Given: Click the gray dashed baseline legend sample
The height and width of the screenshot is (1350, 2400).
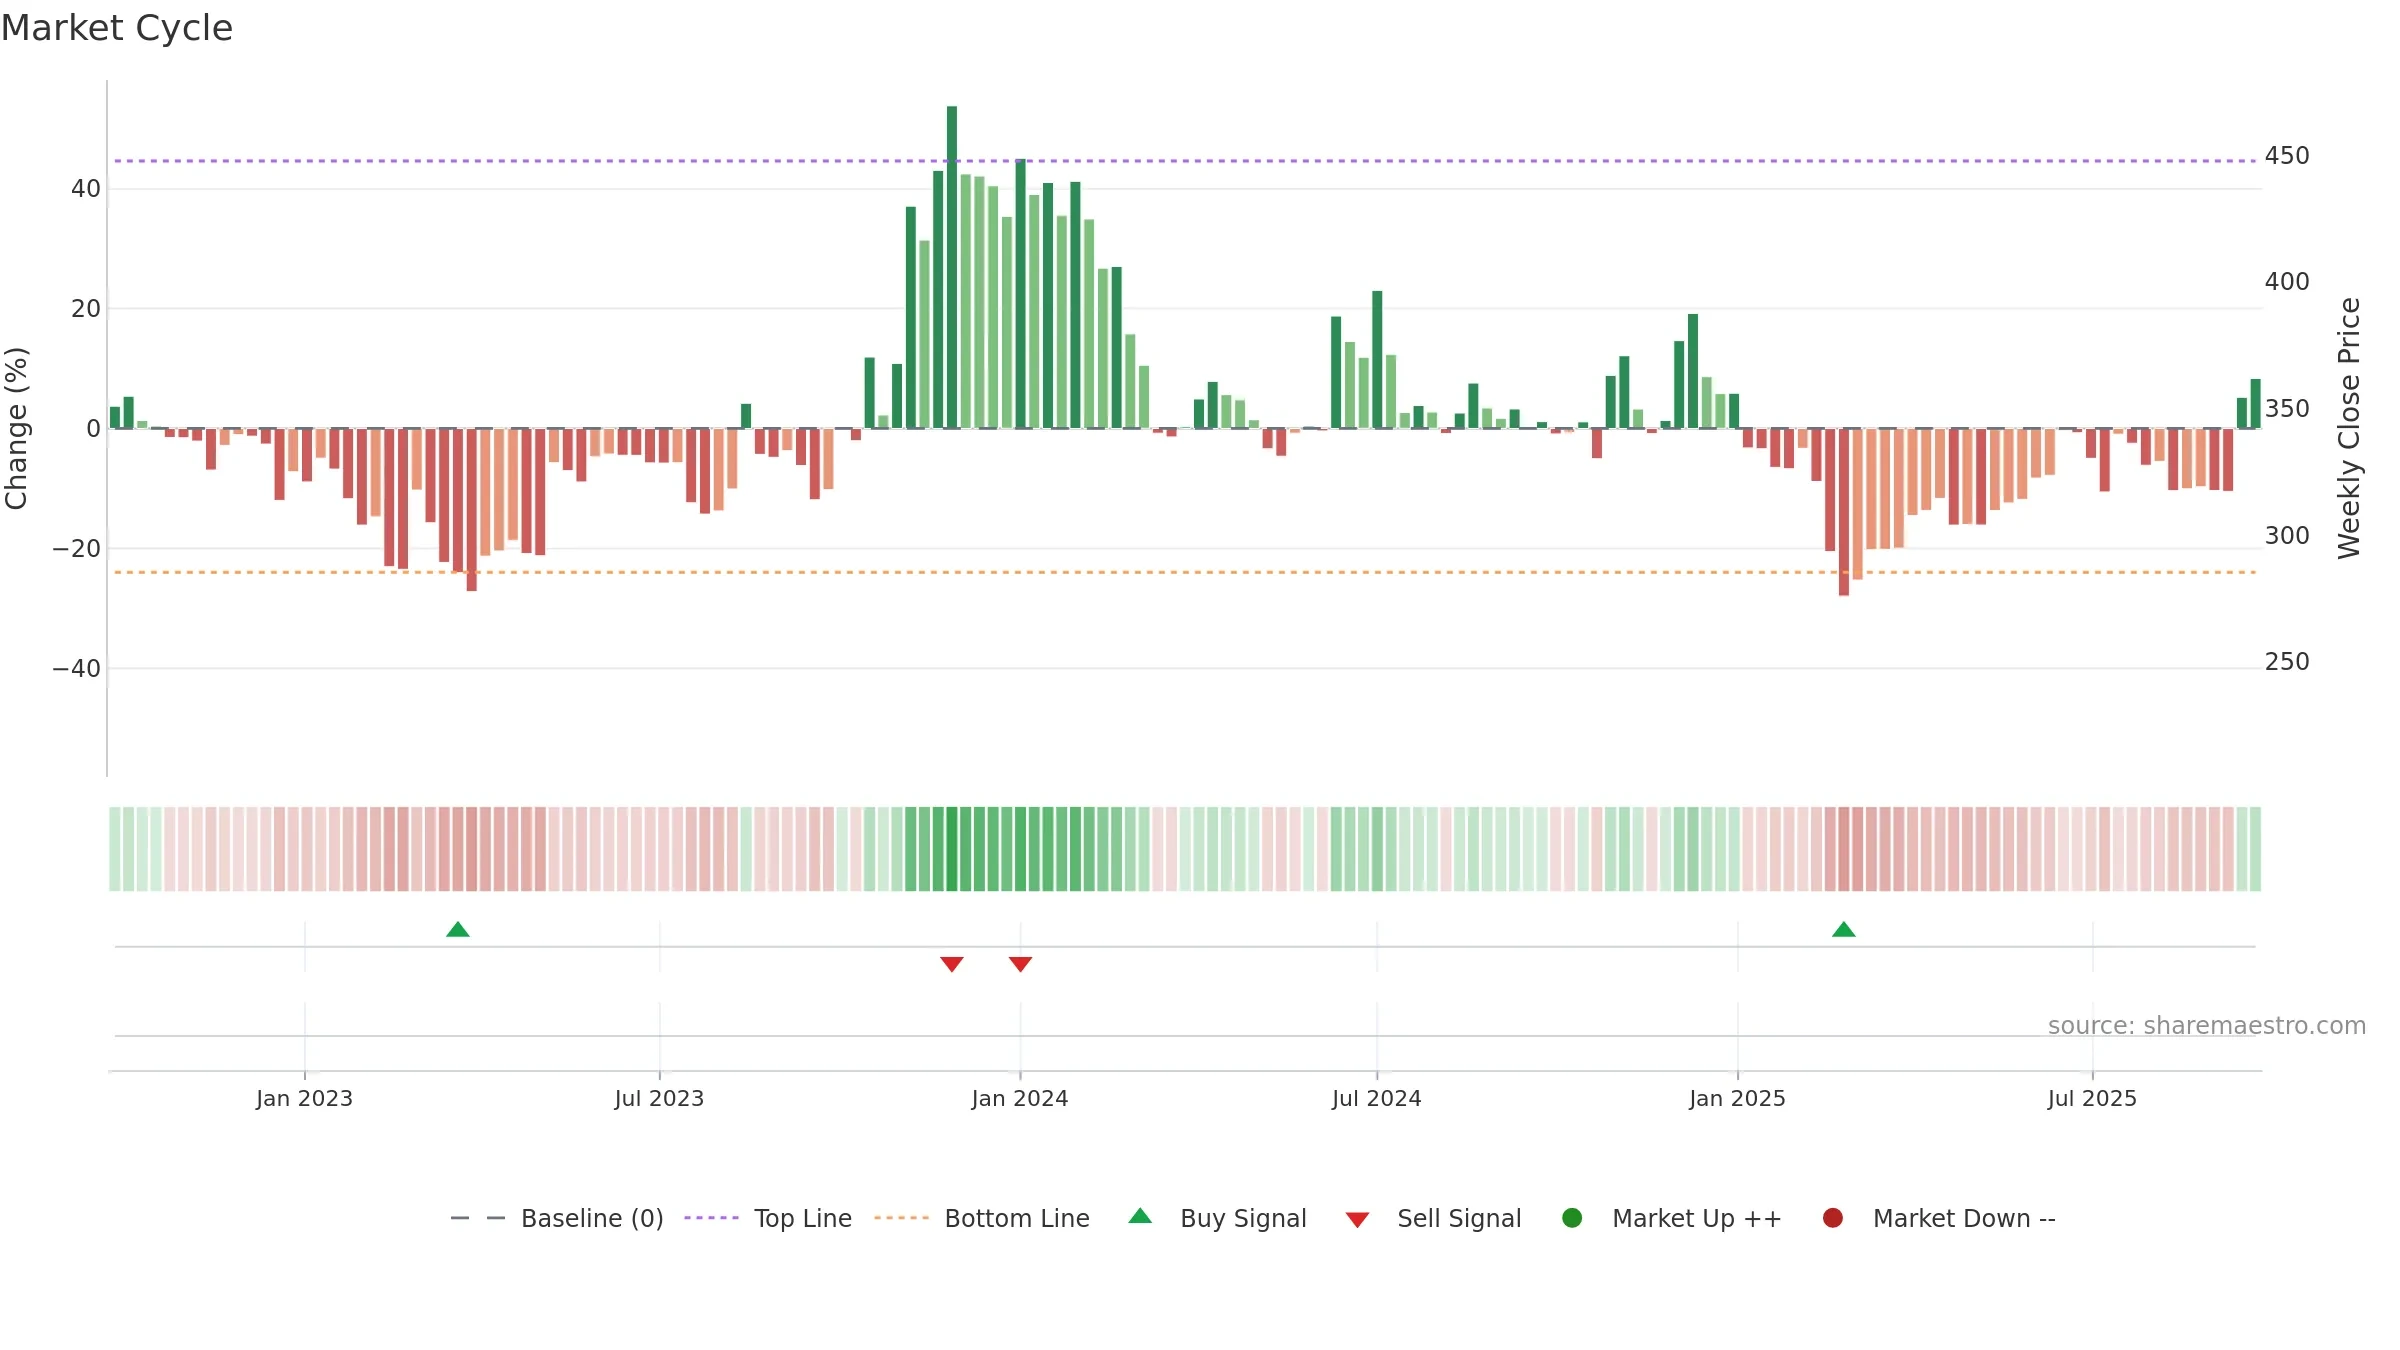Looking at the screenshot, I should tap(478, 1218).
